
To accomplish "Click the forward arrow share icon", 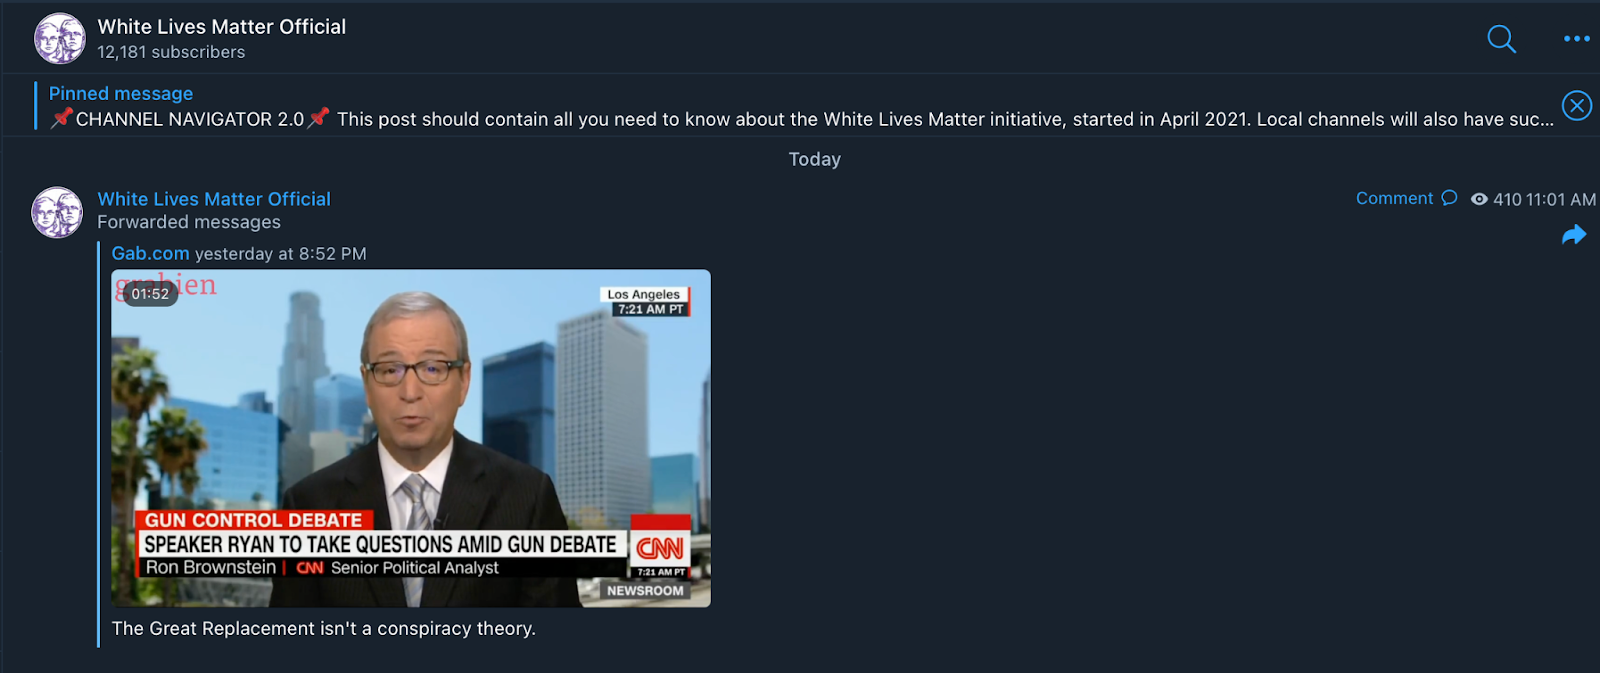I will click(1574, 235).
